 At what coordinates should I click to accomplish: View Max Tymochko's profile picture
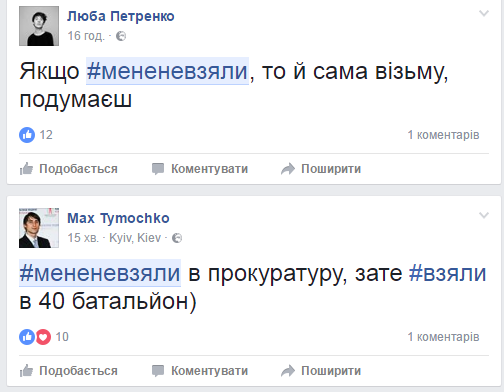coord(39,228)
